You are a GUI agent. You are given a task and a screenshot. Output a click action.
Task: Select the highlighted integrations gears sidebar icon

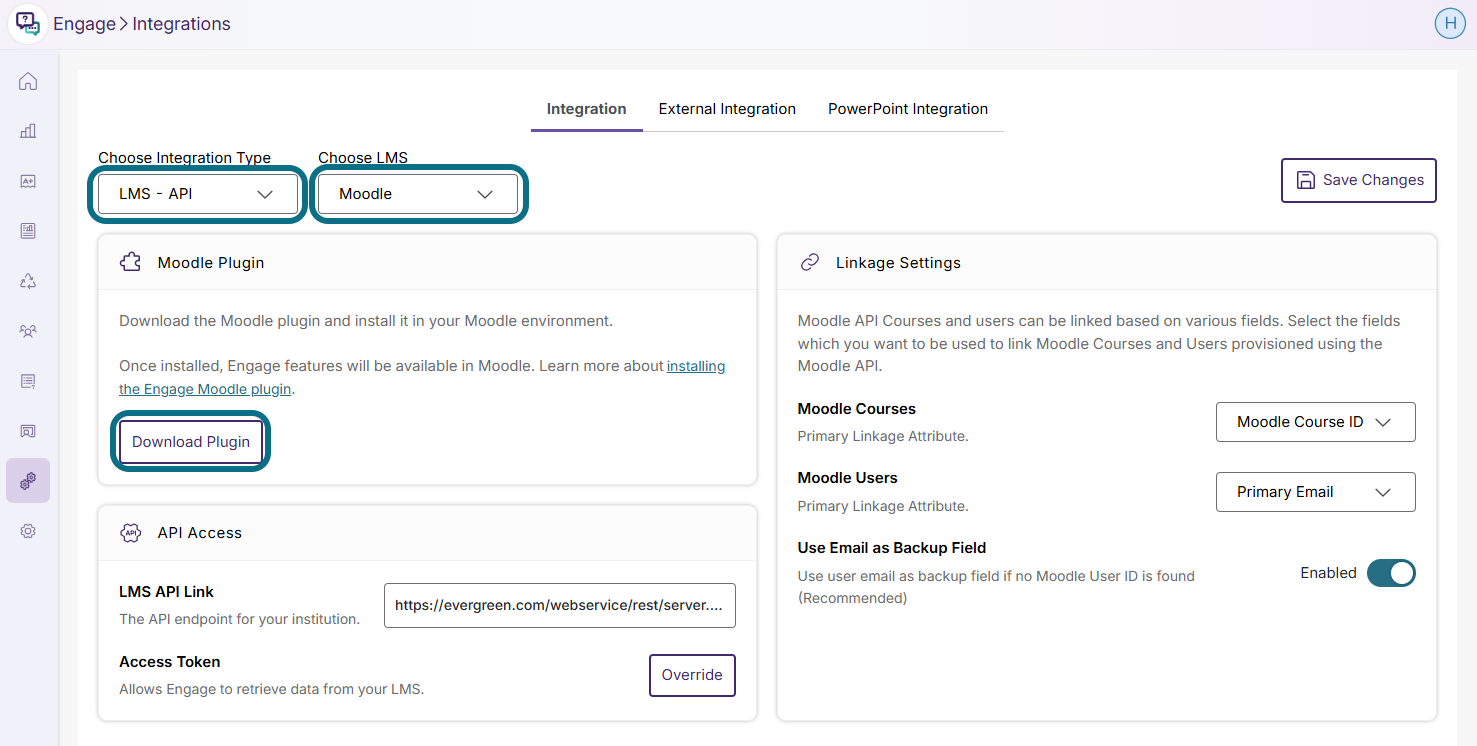(28, 481)
